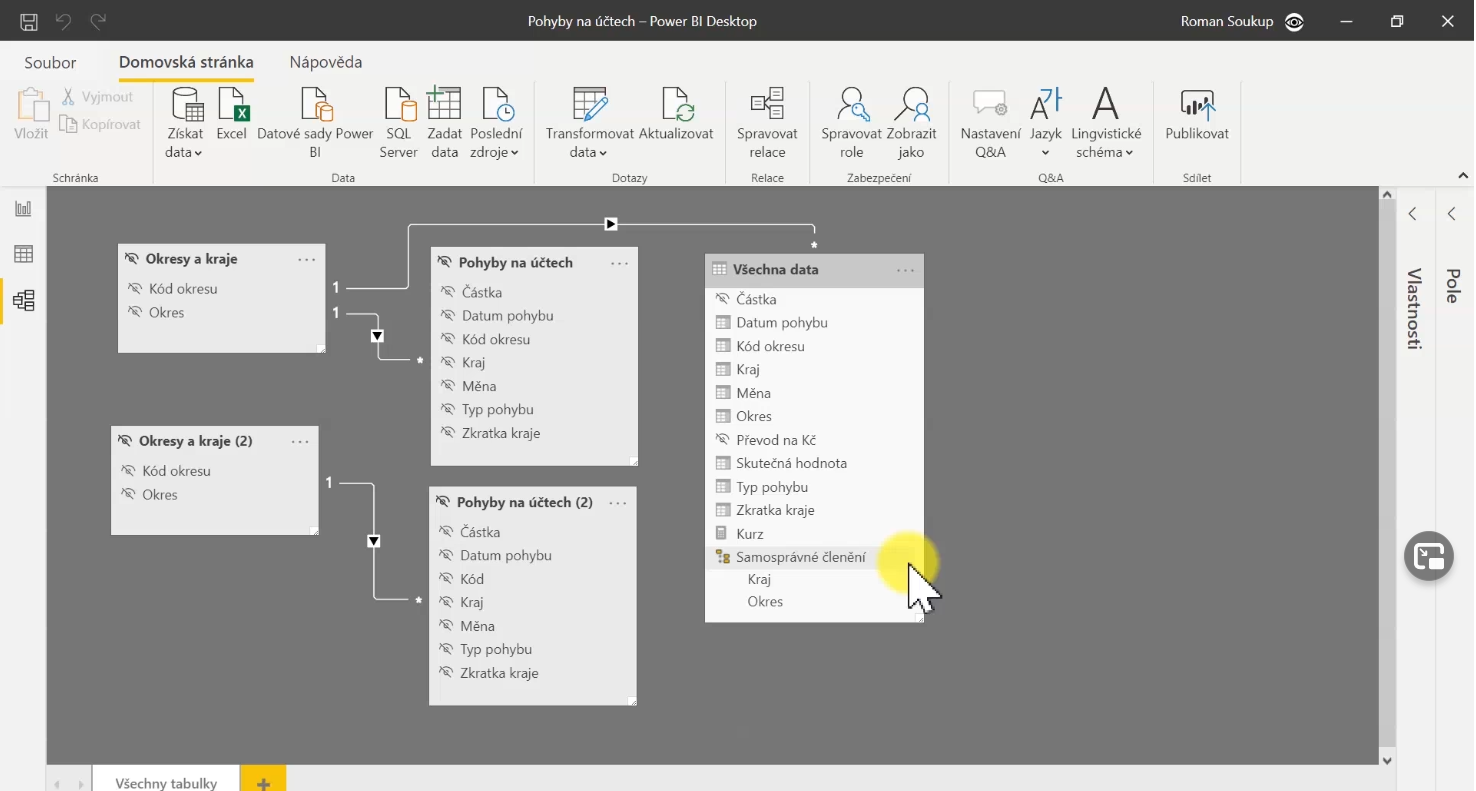Open Nastavení Q&A
The image size is (1476, 791).
pyautogui.click(x=990, y=122)
